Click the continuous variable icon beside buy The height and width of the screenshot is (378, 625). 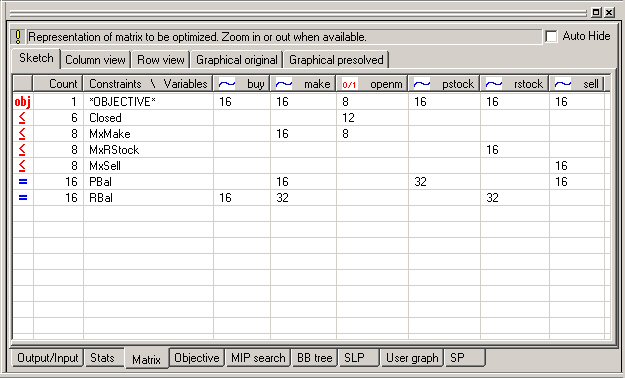(x=227, y=84)
